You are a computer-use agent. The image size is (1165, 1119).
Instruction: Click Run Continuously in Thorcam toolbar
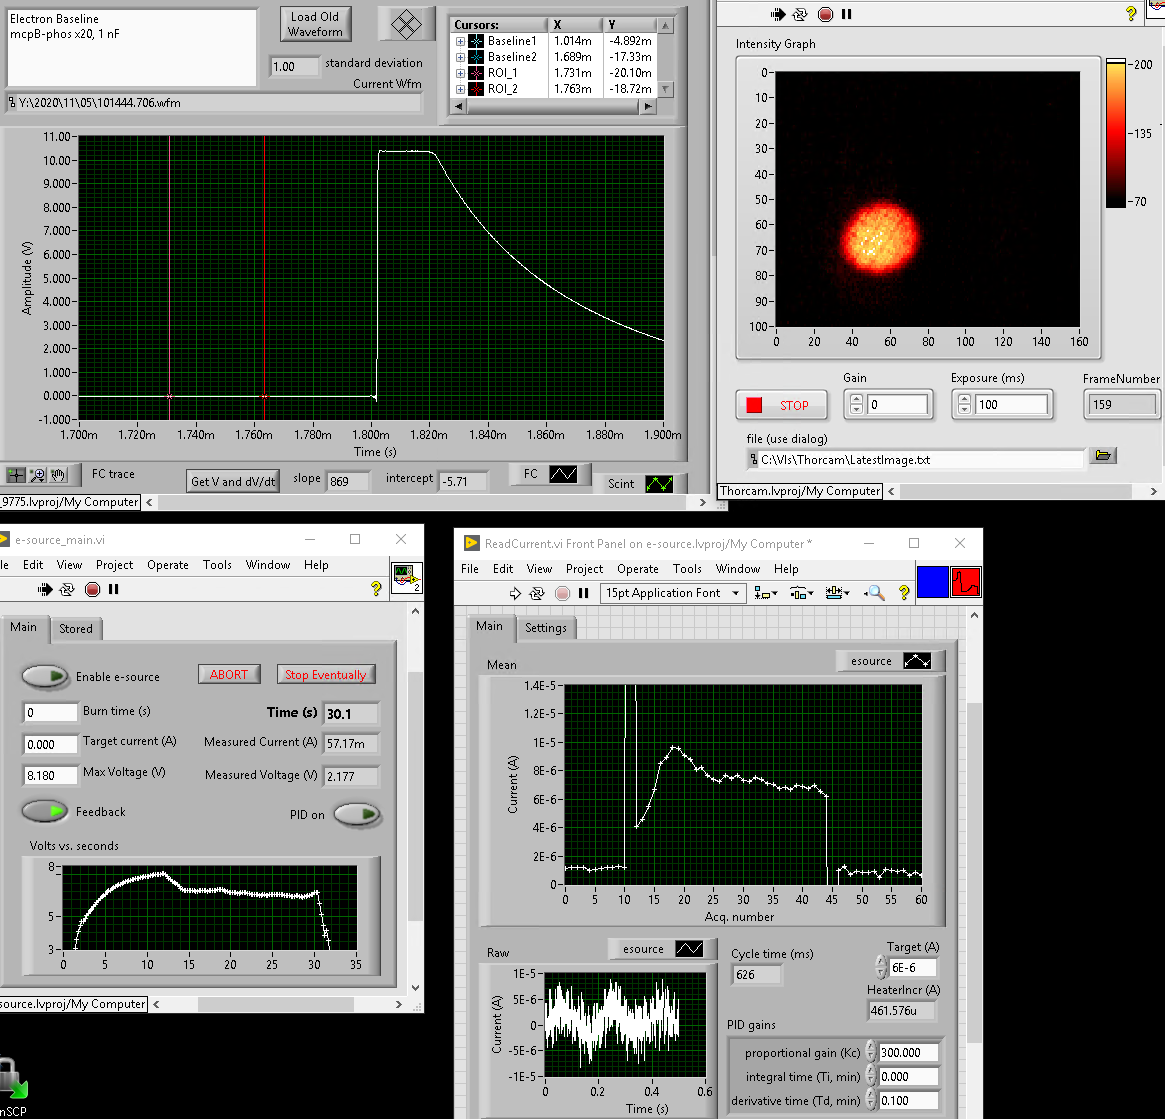(801, 14)
